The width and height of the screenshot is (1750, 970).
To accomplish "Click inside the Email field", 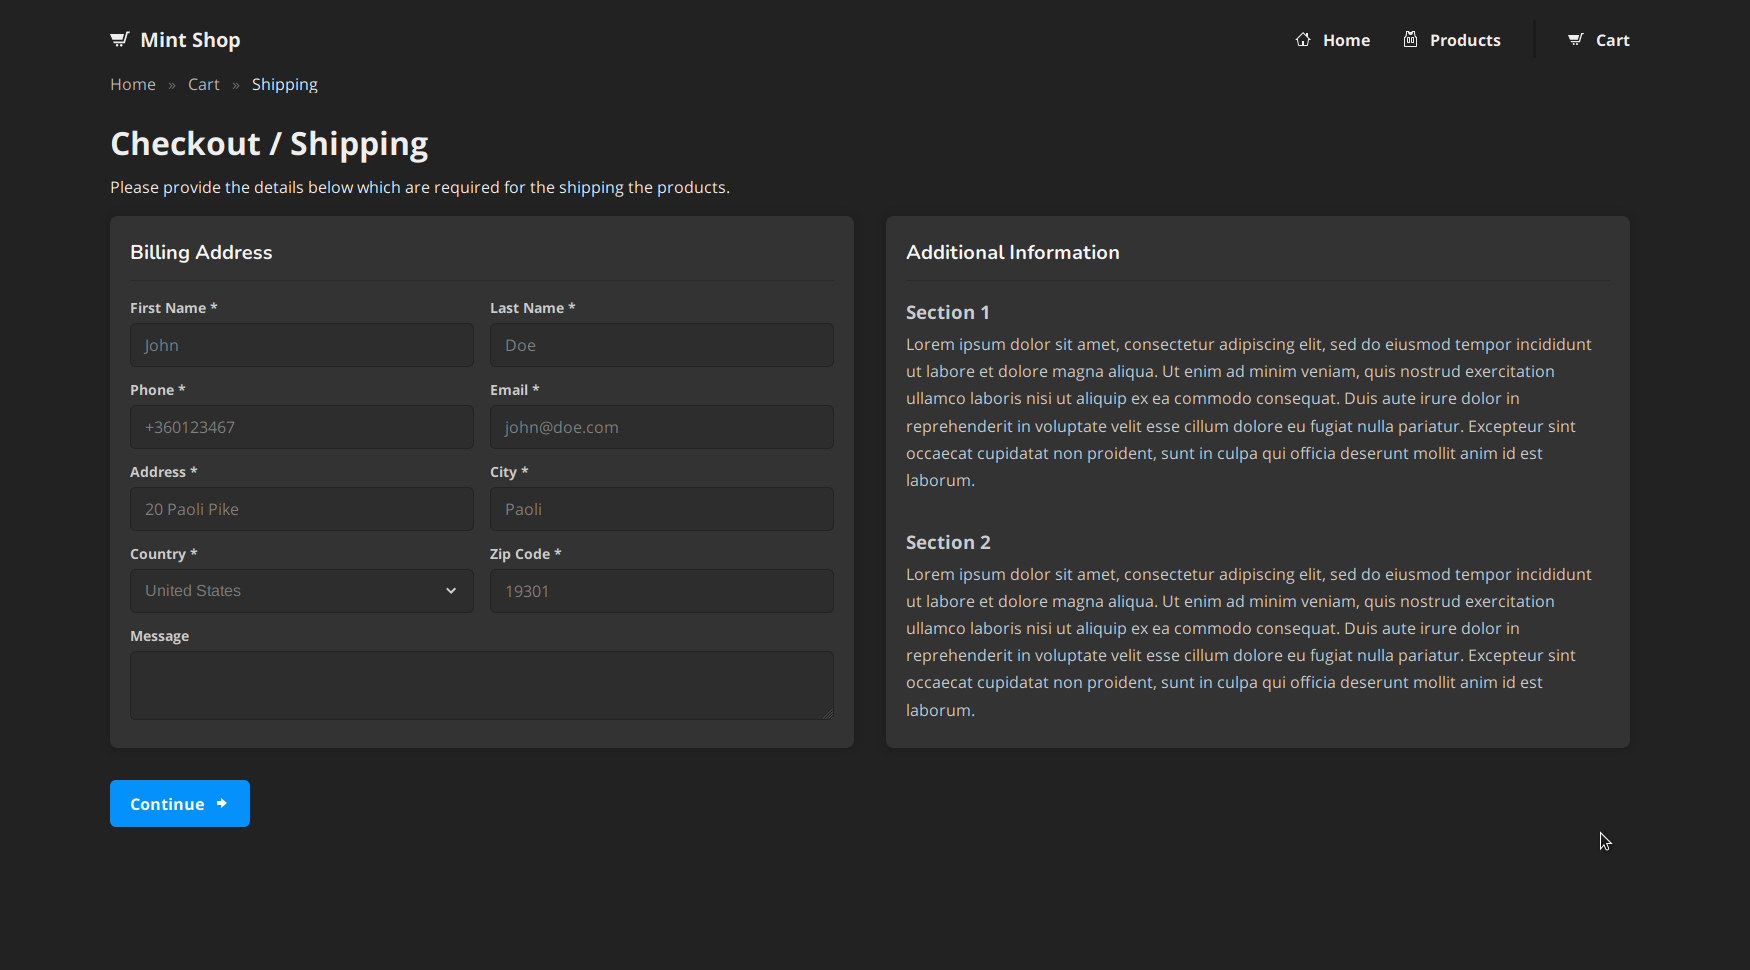I will pyautogui.click(x=661, y=426).
